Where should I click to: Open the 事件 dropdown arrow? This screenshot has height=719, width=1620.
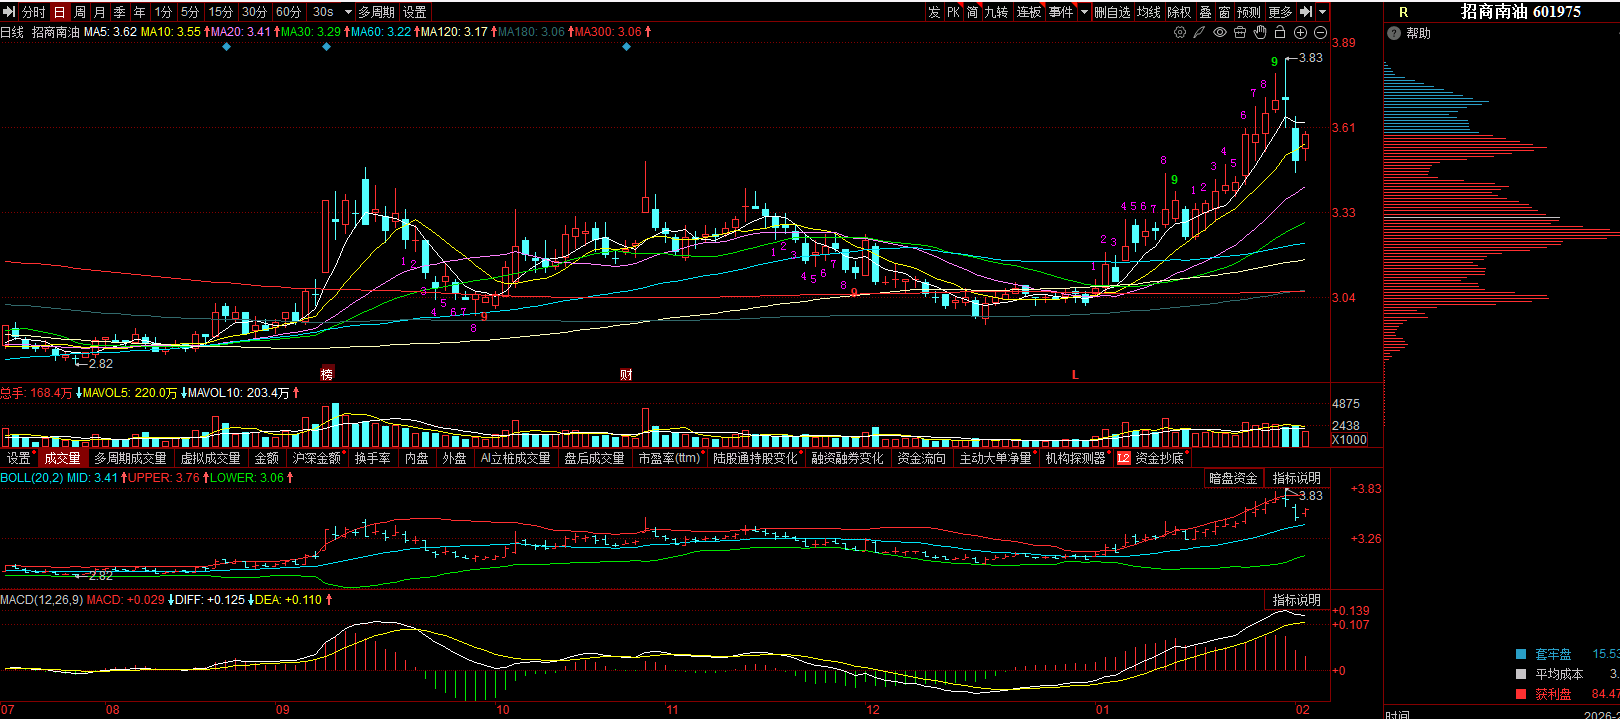pos(1085,12)
